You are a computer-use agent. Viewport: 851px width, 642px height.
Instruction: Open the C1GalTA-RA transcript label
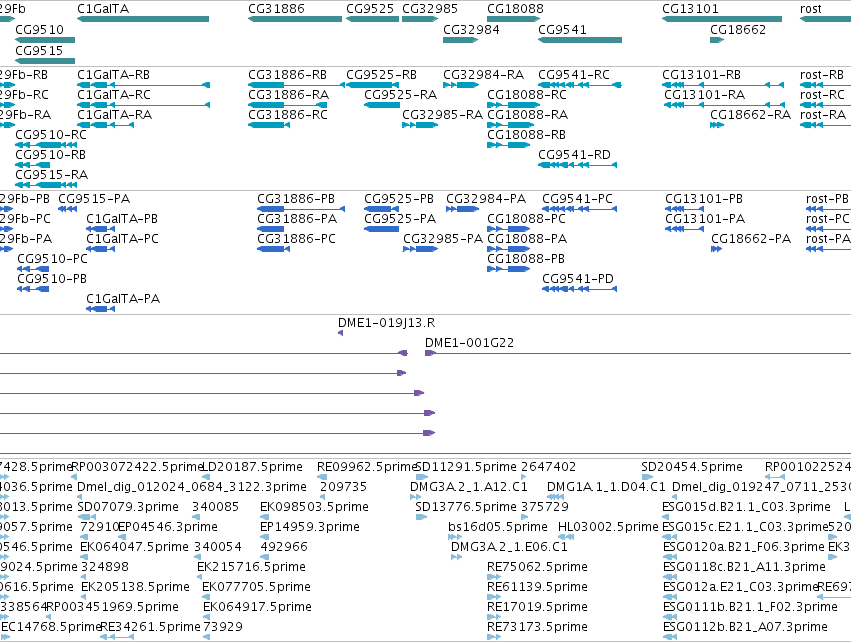[x=115, y=115]
